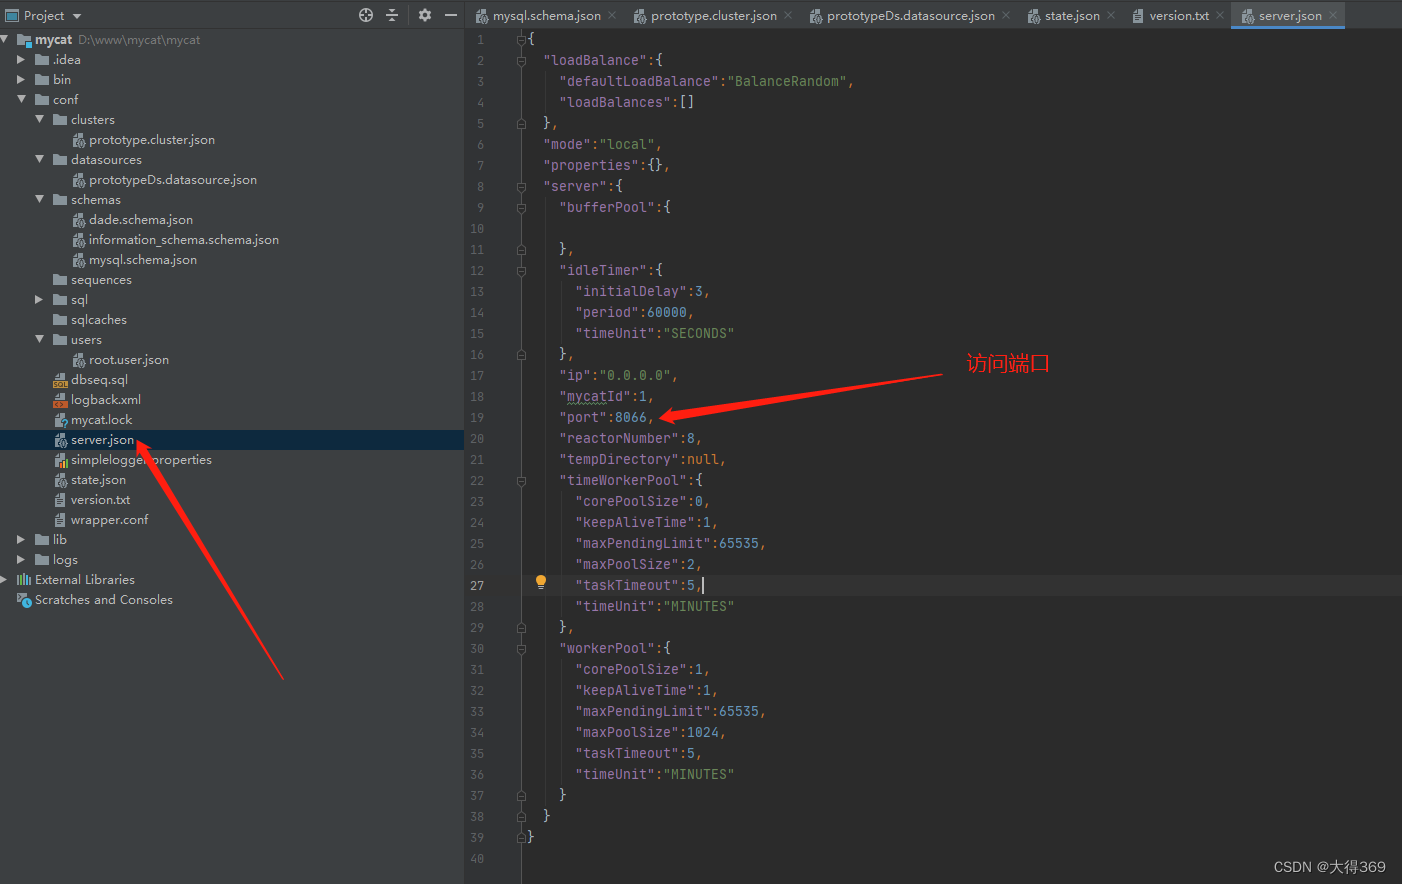The width and height of the screenshot is (1402, 884).
Task: Click the logback.xml file icon
Action: coord(60,400)
